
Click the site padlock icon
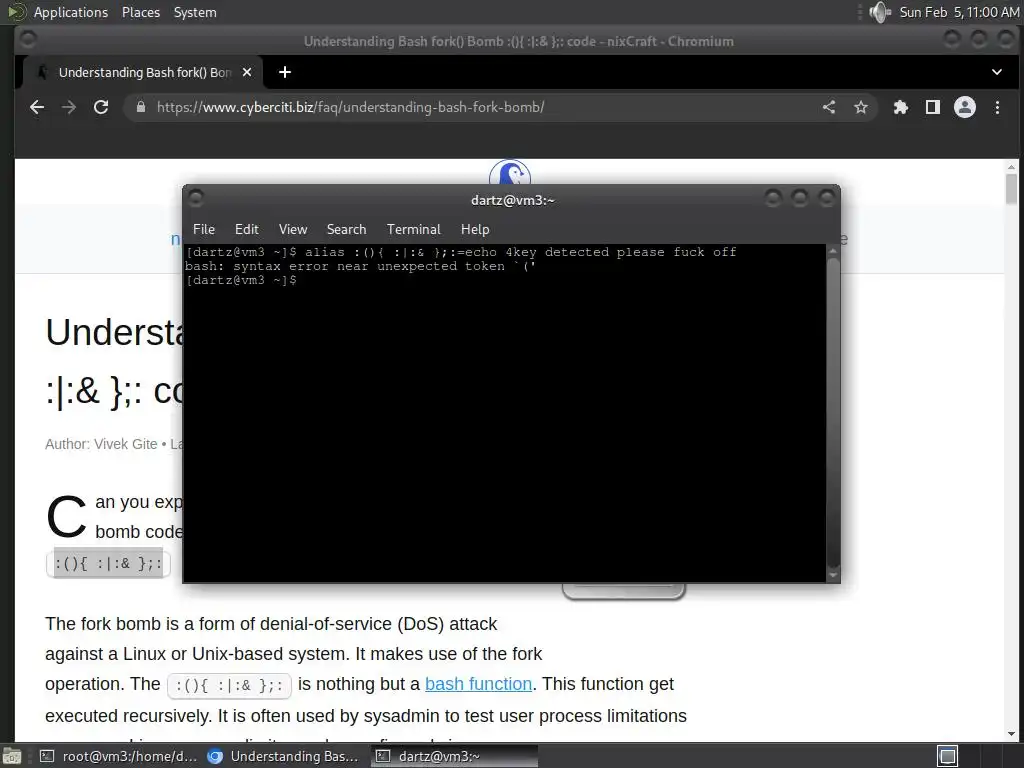click(140, 107)
